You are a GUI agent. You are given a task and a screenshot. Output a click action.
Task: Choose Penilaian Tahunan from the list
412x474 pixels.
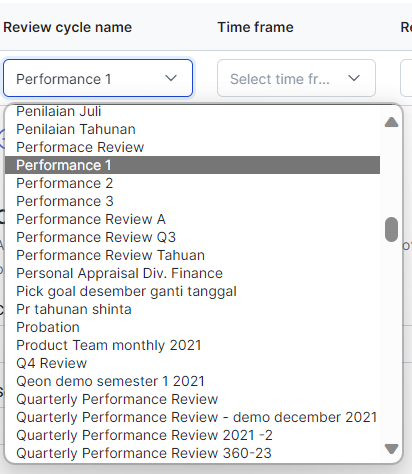(192, 129)
